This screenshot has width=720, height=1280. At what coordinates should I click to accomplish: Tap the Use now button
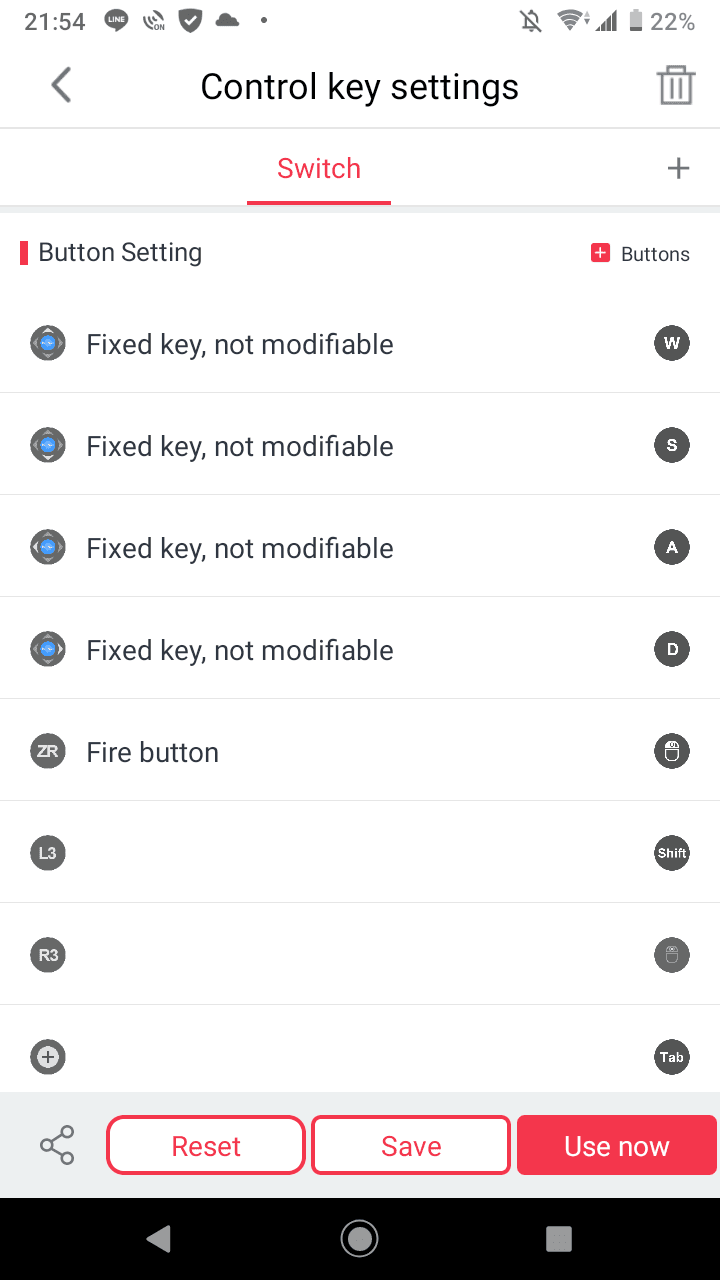point(617,1146)
